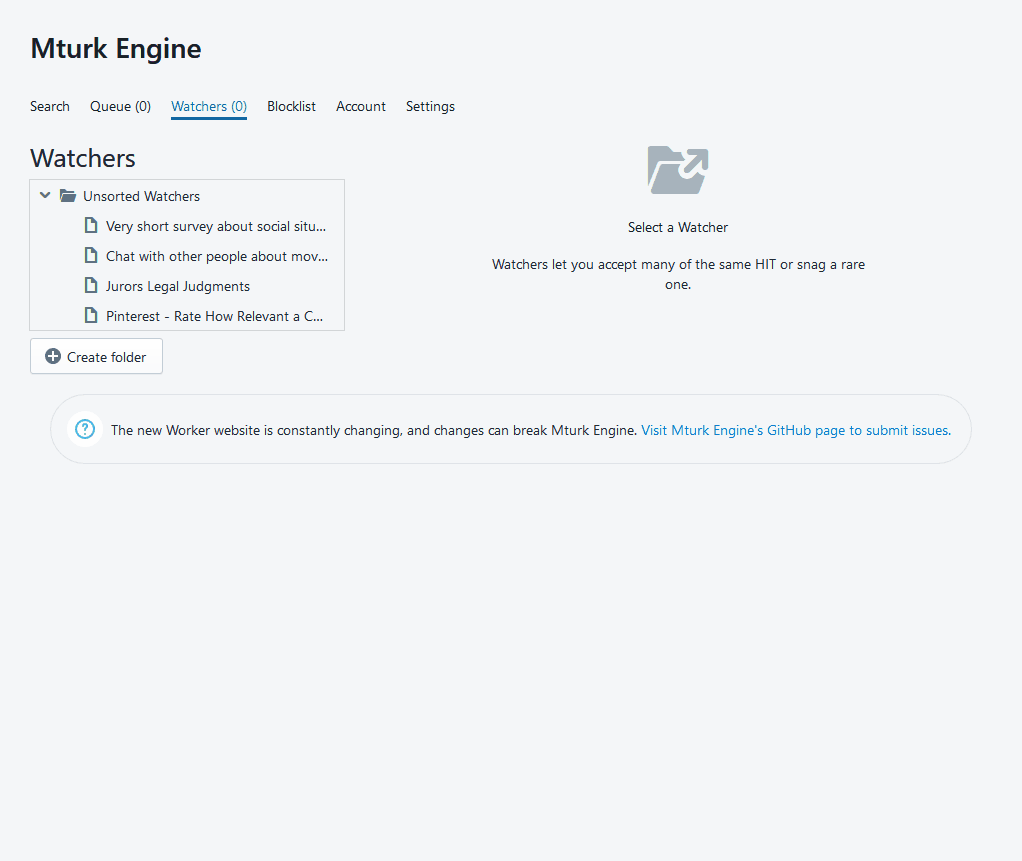
Task: Open the Settings tab
Action: tap(430, 106)
